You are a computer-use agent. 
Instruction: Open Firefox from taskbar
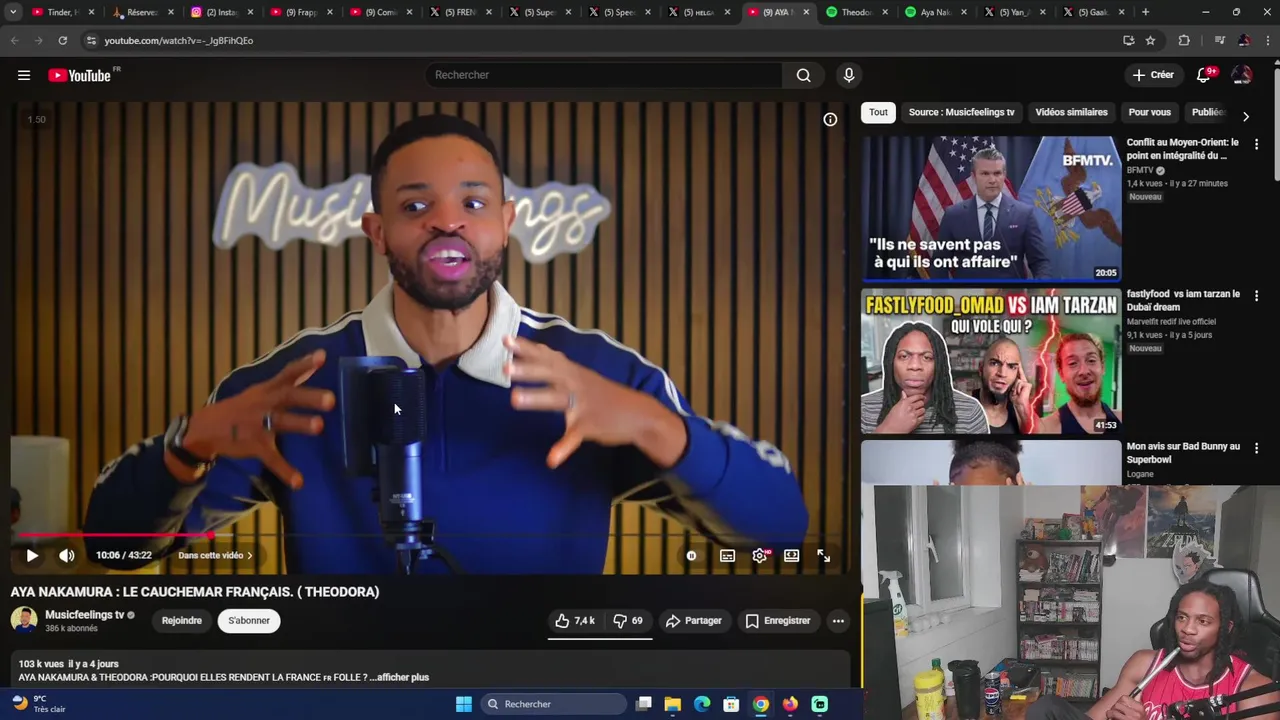click(x=790, y=704)
